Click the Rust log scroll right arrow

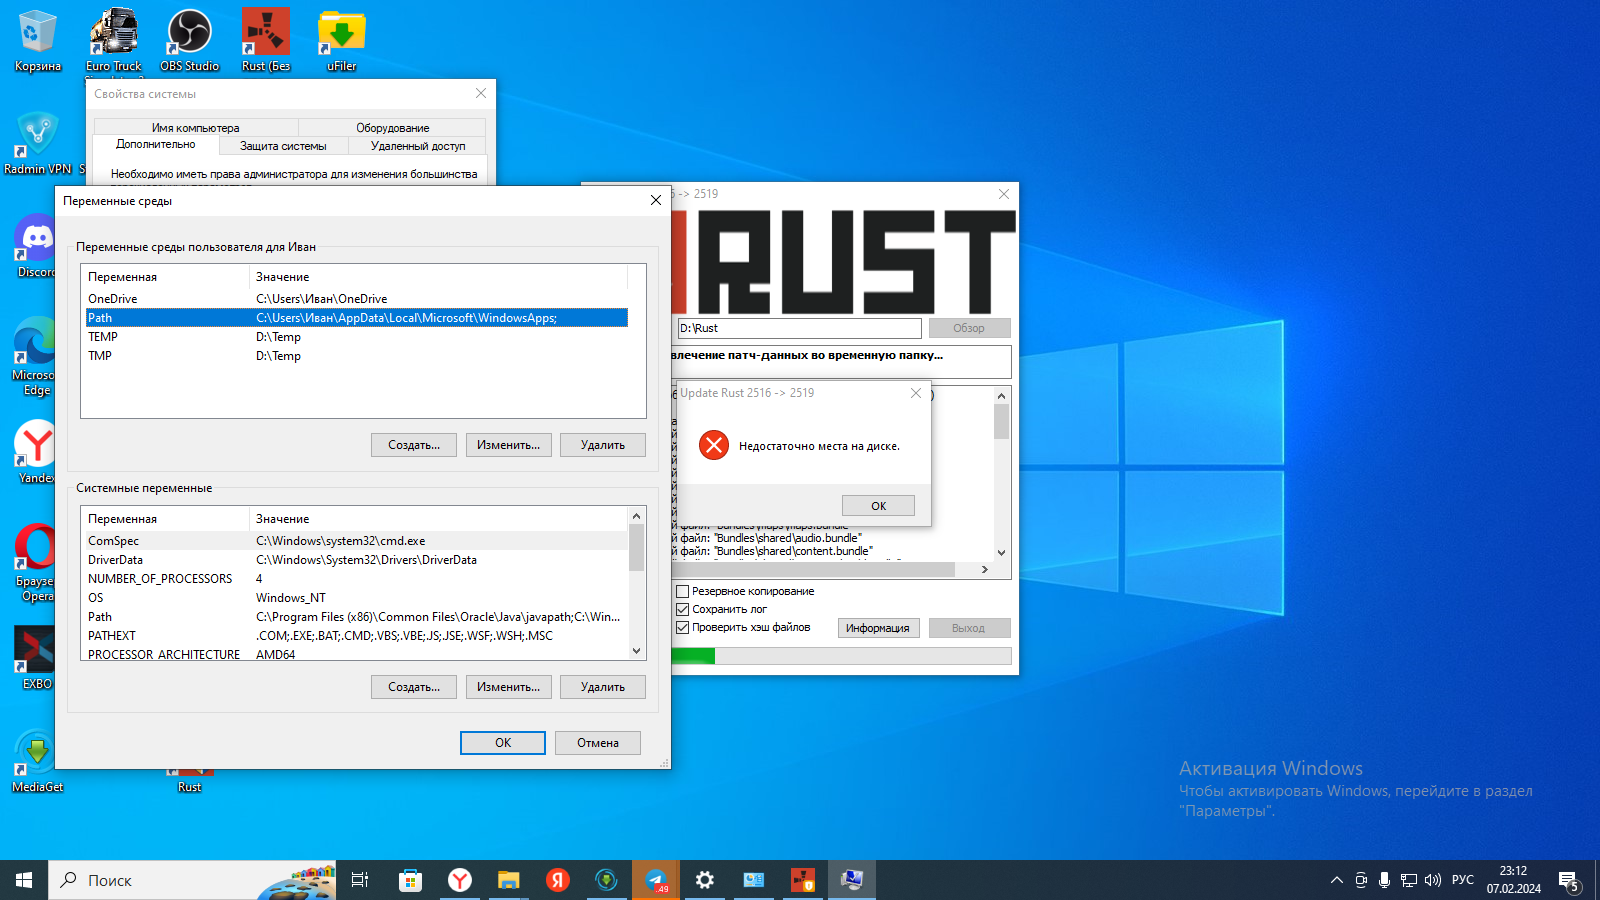pyautogui.click(x=984, y=569)
